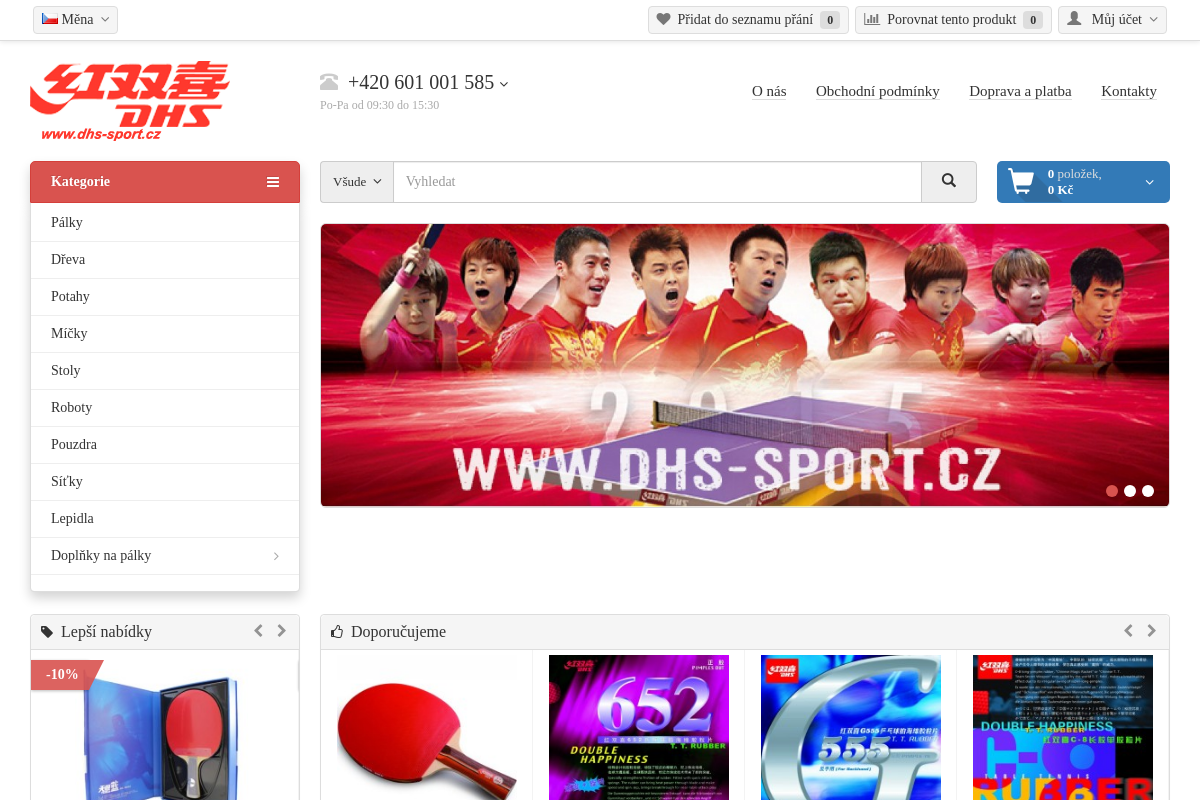Click the telephone icon beside phone number

329,82
